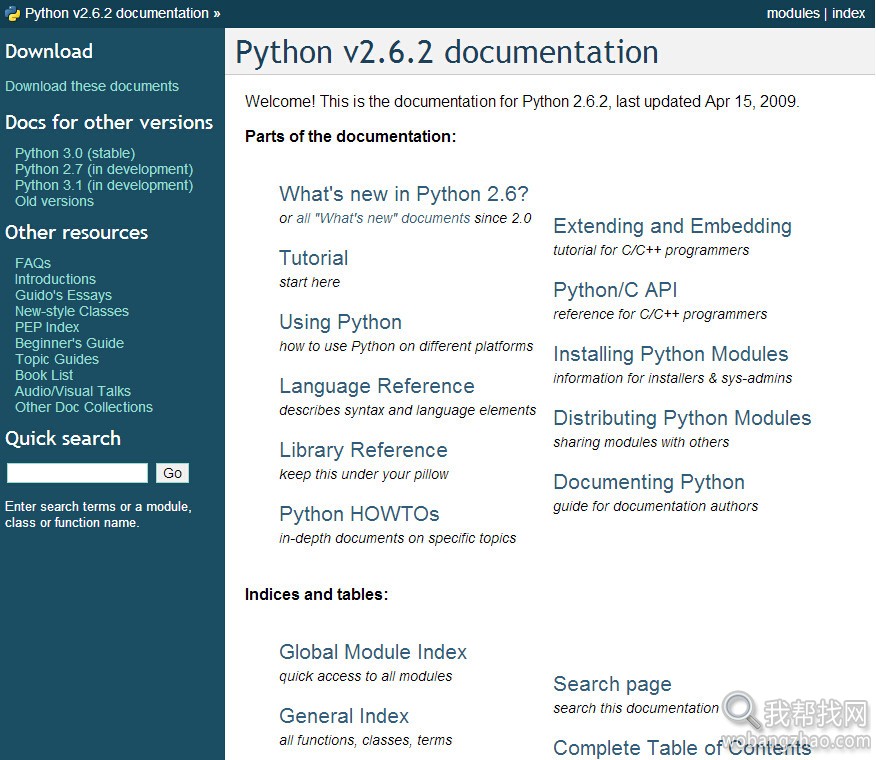Open Python HOWTOs
The height and width of the screenshot is (760, 876).
click(x=359, y=514)
